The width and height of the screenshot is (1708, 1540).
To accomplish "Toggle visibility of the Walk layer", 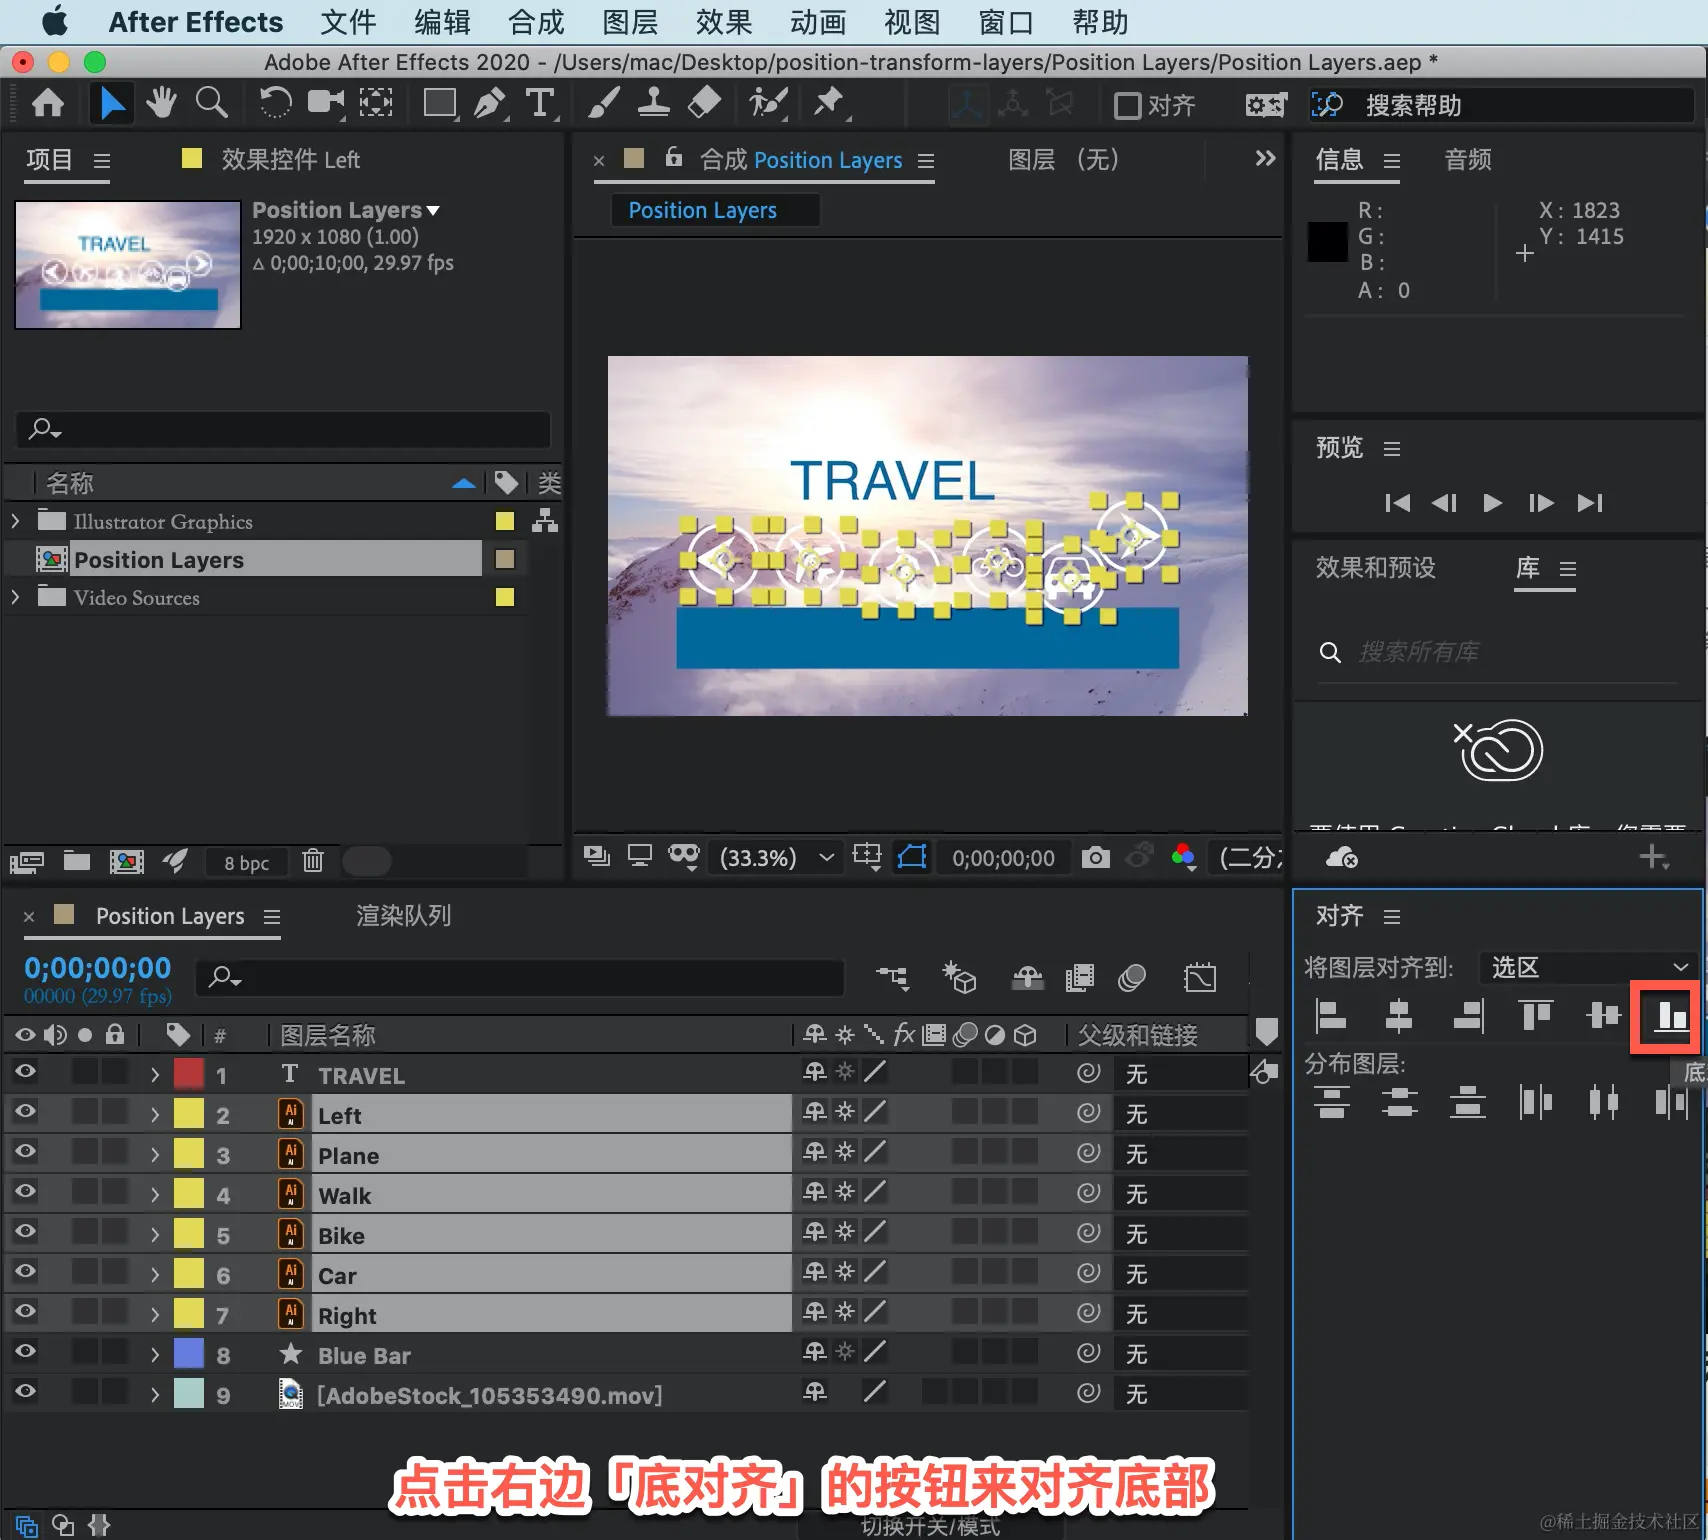I will (x=25, y=1191).
